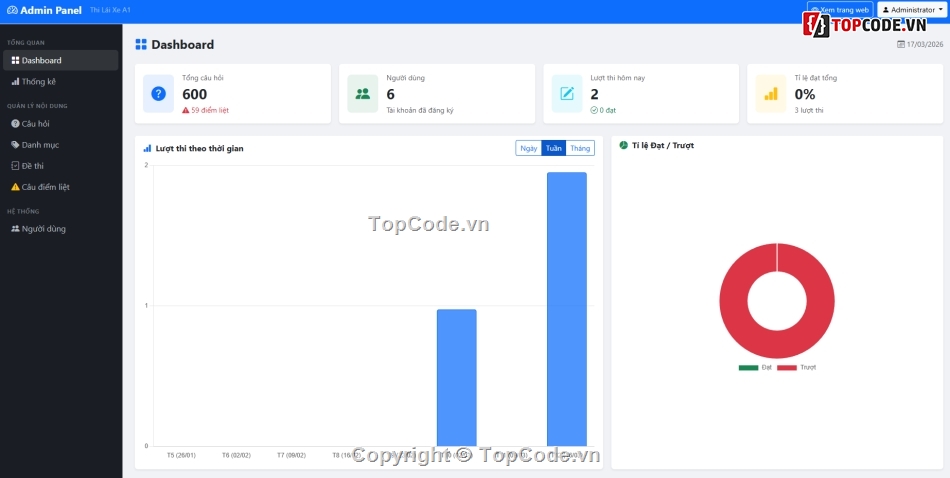This screenshot has width=950, height=478.
Task: Select the Tuần chart range
Action: tap(553, 148)
